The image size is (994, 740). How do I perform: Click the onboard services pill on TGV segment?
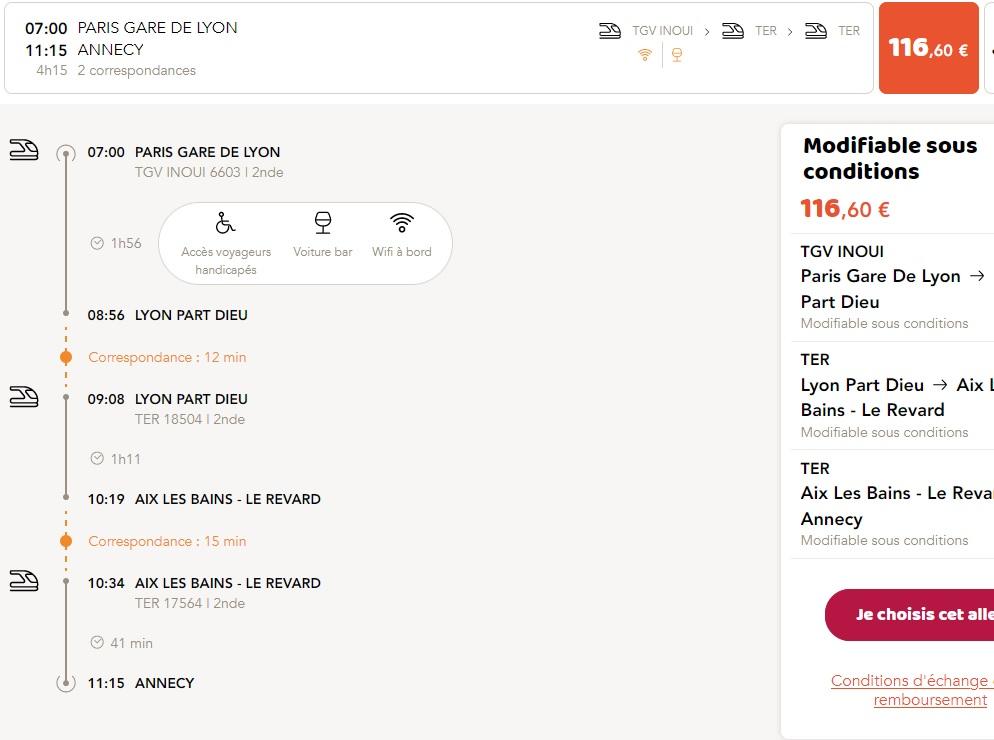click(306, 243)
